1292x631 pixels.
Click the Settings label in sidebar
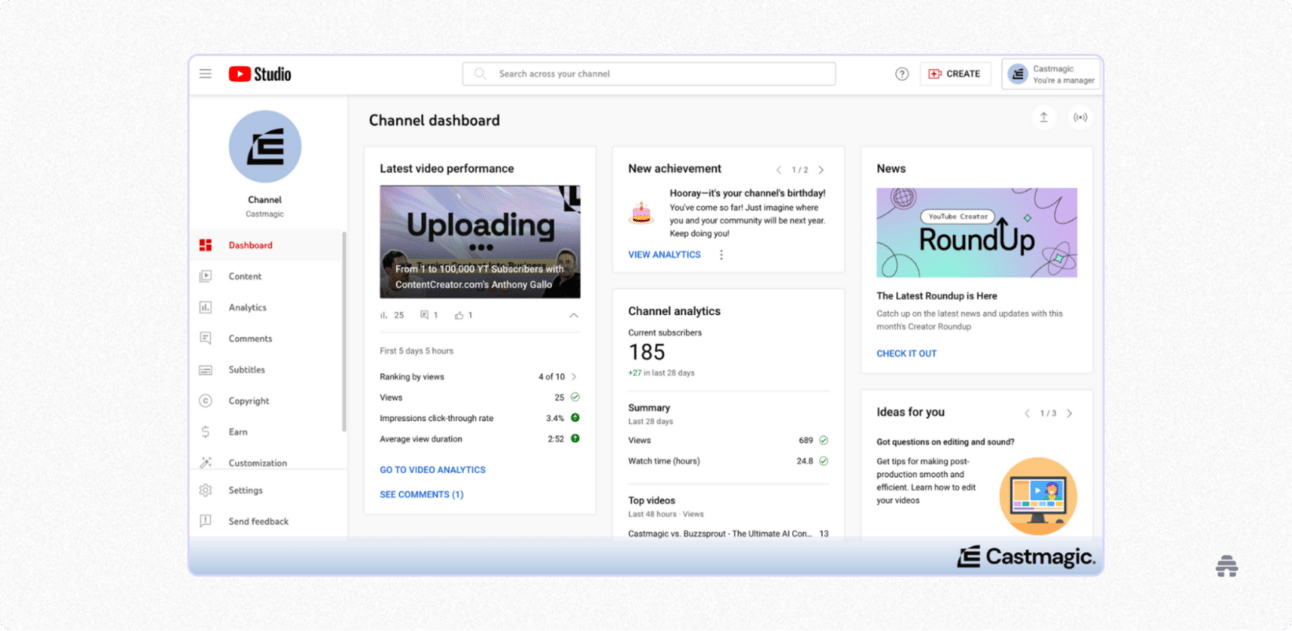(x=246, y=490)
